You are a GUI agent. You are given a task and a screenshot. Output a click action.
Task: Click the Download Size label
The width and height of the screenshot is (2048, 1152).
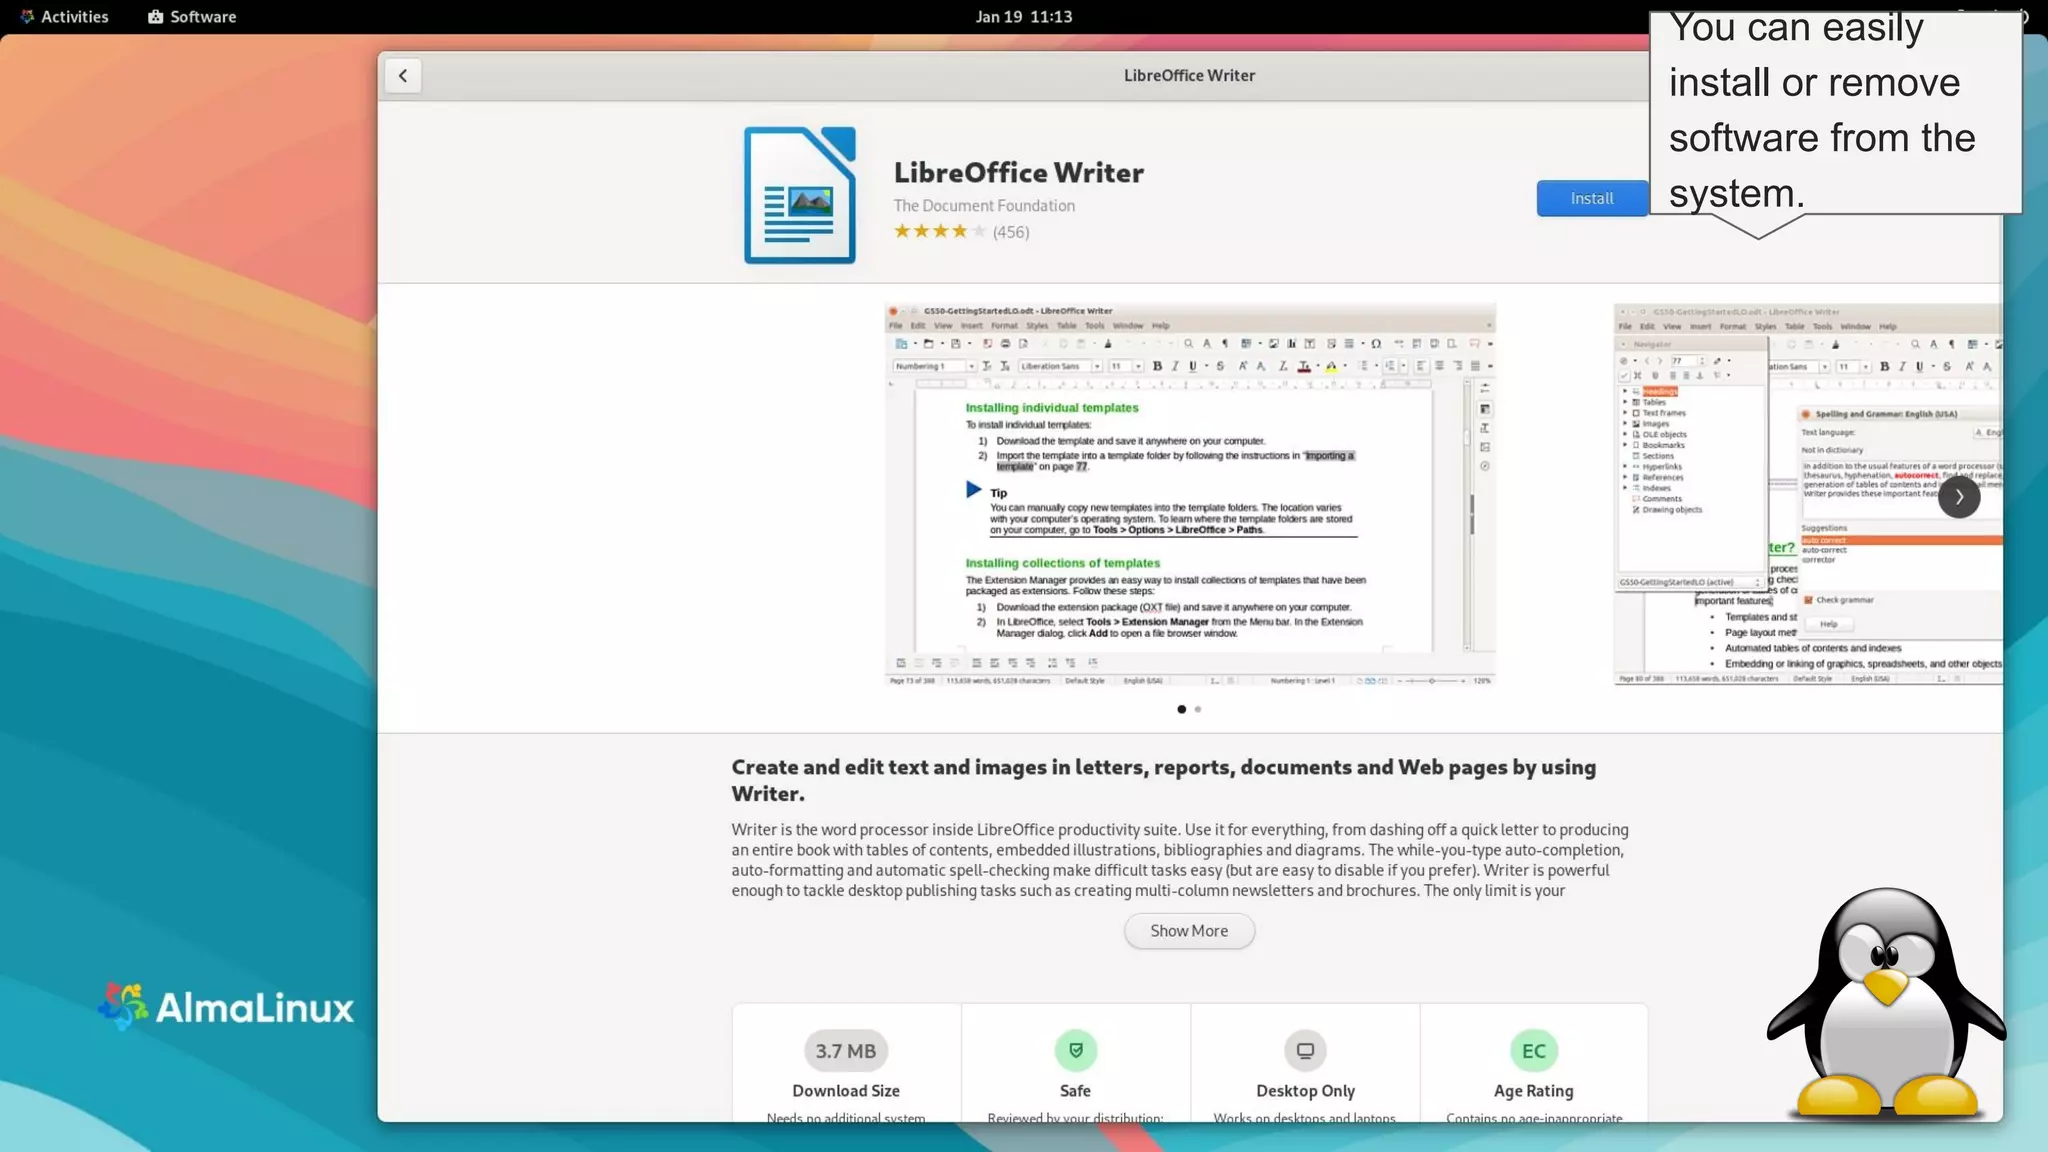tap(846, 1091)
